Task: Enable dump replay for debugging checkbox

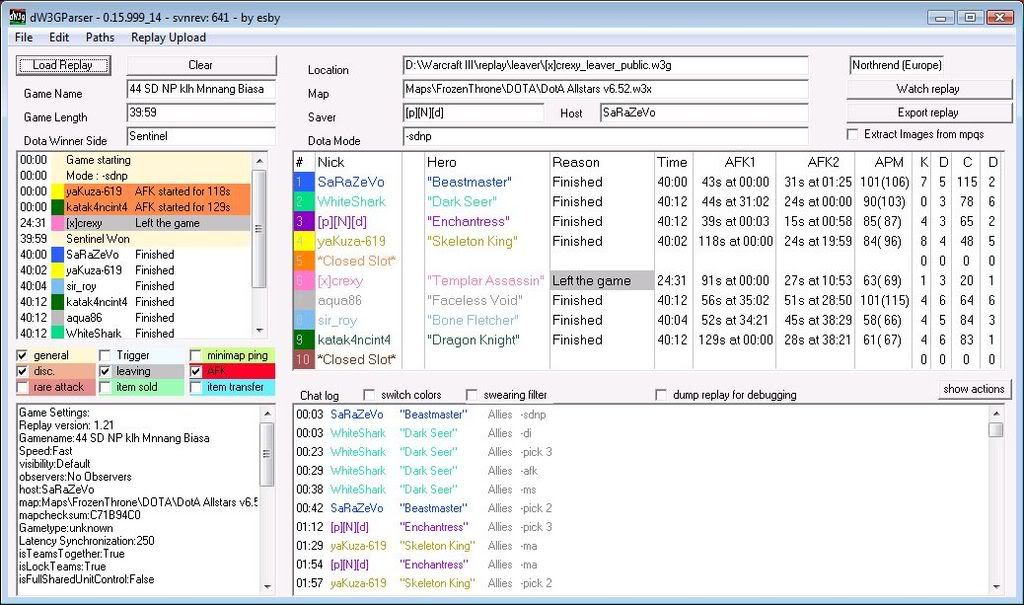Action: coord(661,395)
